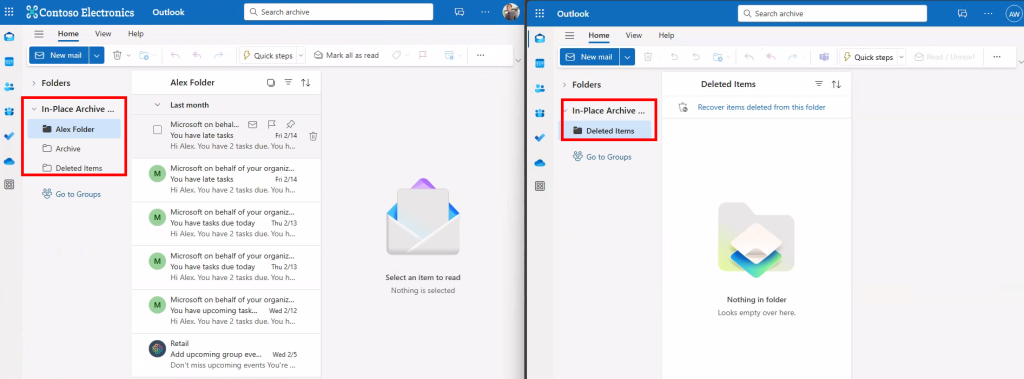Click the Search archive box in the right window
Screen dimensions: 1024x379
832,13
